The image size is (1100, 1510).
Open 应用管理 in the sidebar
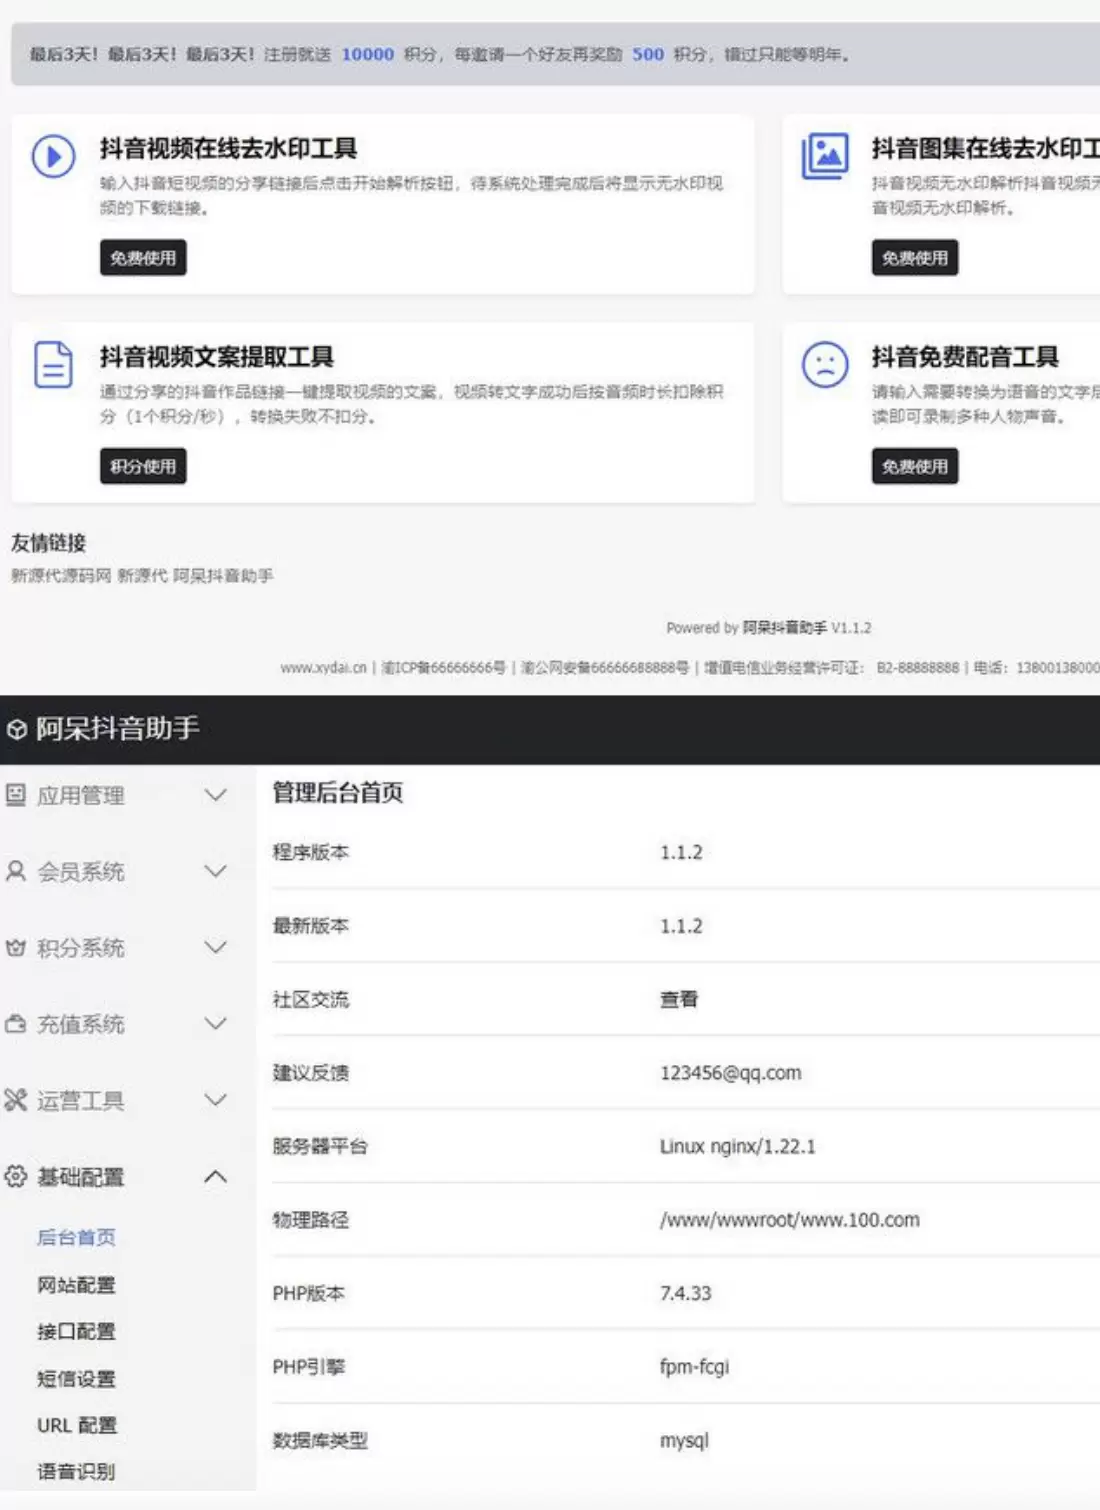pyautogui.click(x=81, y=796)
